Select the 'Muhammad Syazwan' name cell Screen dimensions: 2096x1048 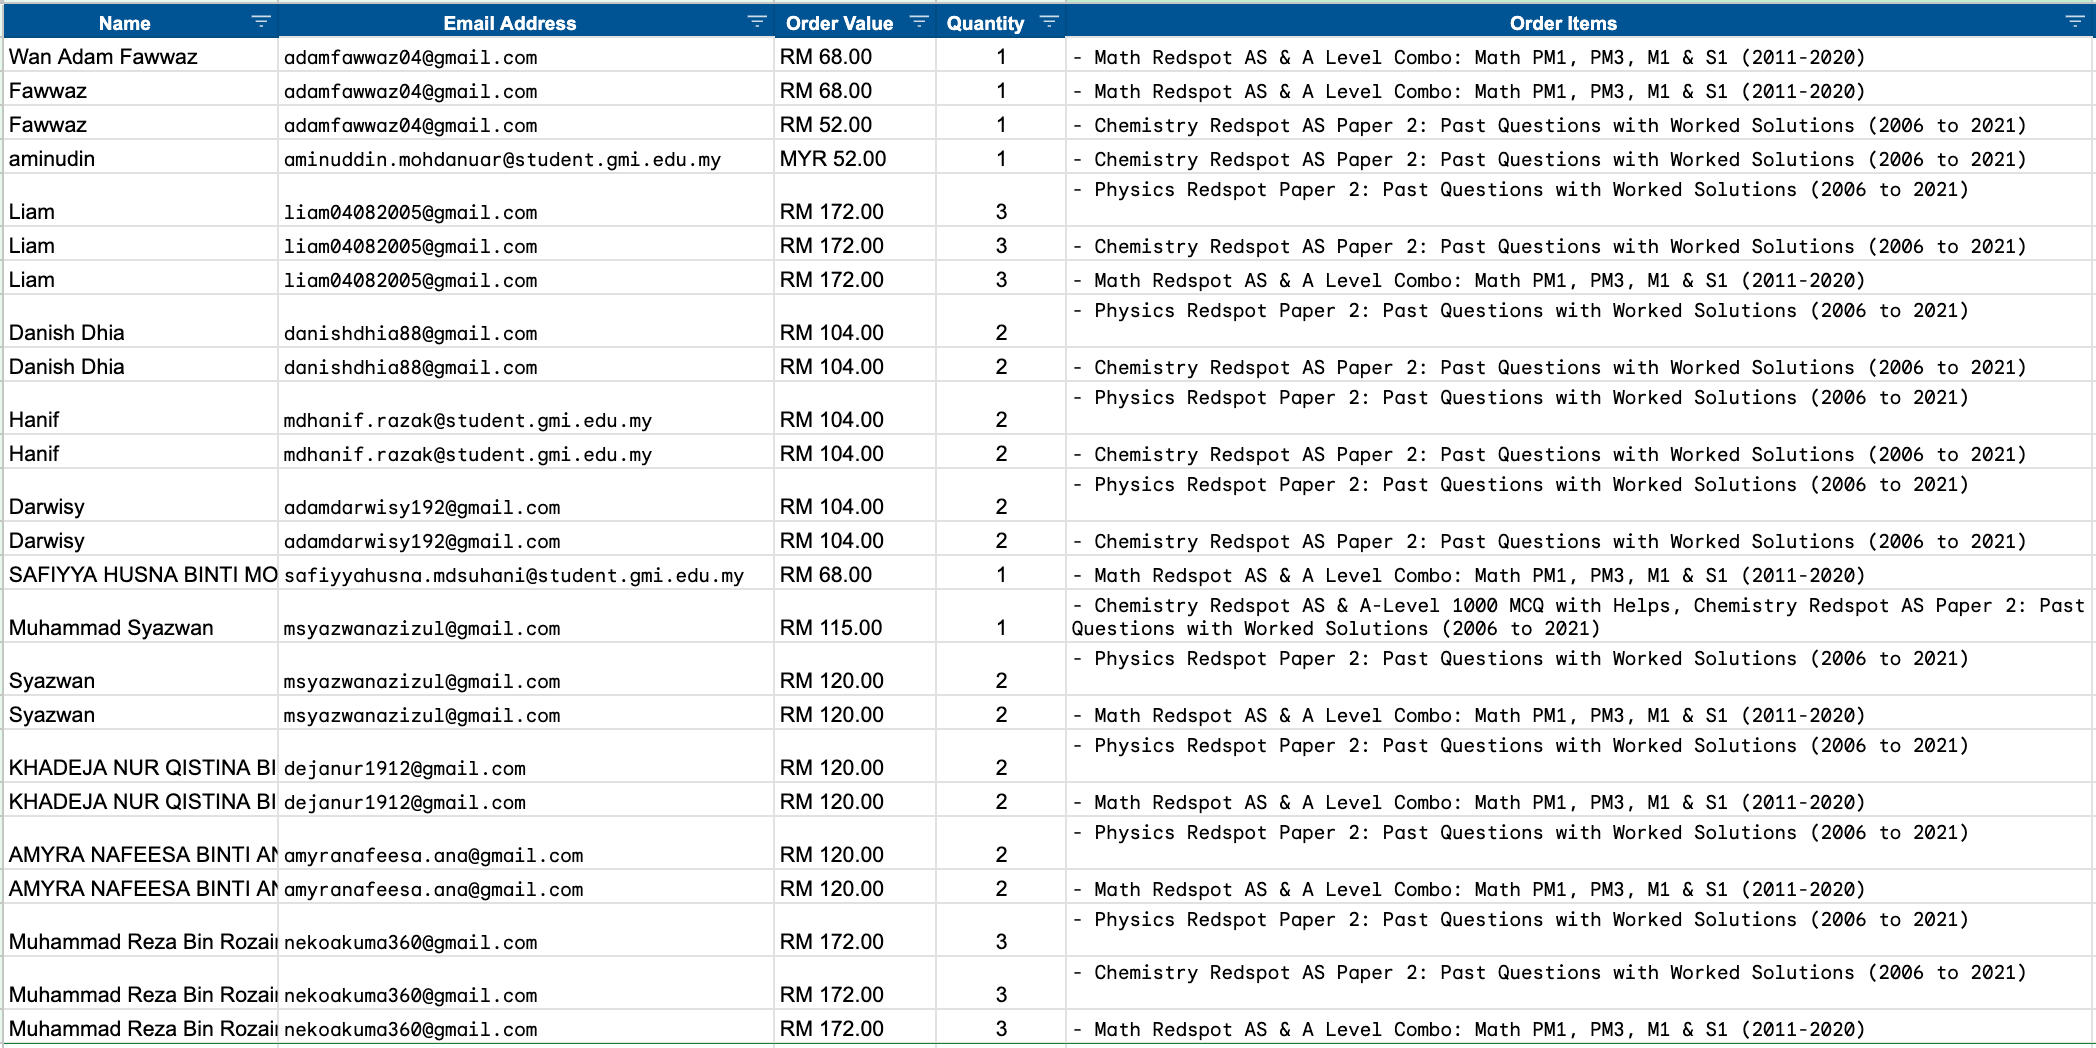[141, 617]
